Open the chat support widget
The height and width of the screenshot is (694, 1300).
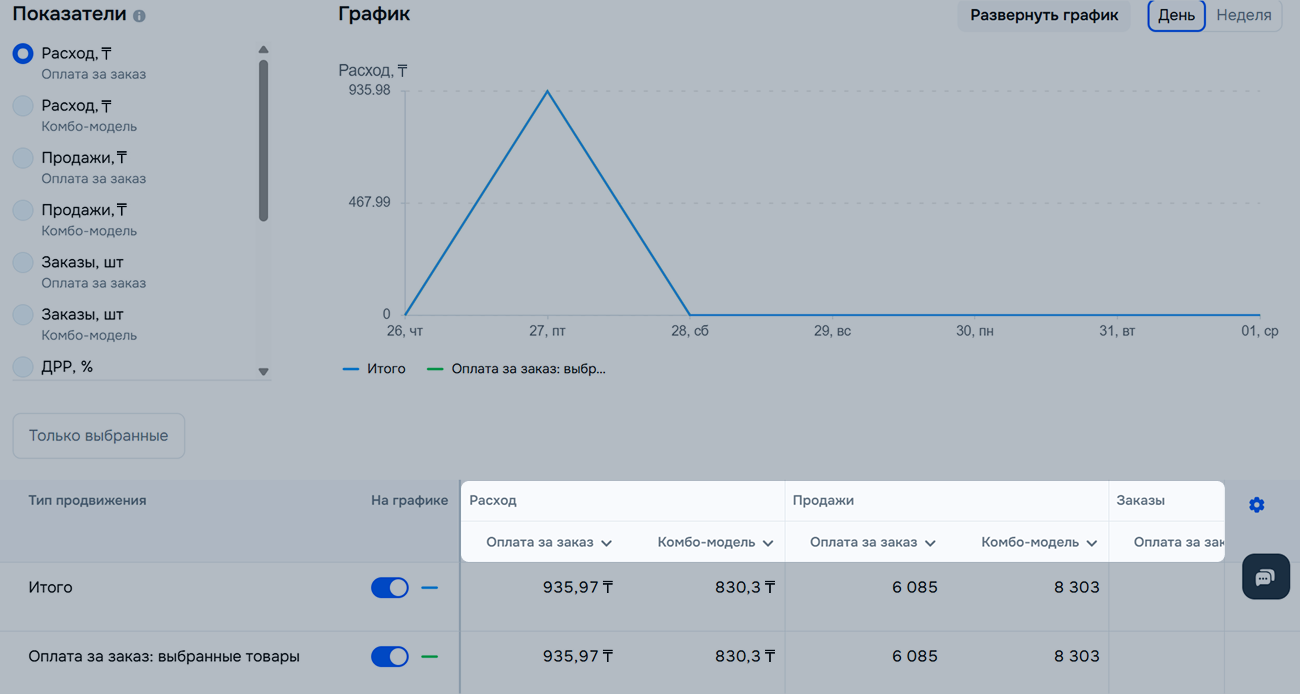[x=1265, y=578]
